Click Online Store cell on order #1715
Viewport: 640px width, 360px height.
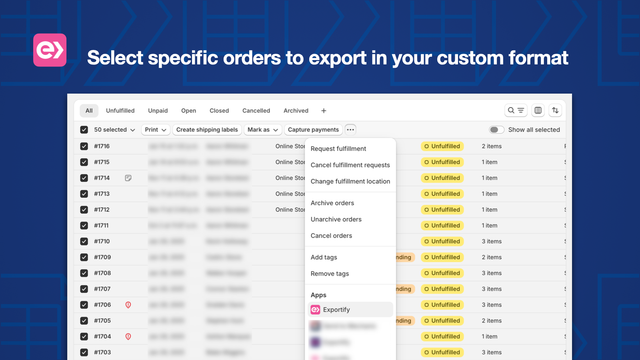(290, 162)
